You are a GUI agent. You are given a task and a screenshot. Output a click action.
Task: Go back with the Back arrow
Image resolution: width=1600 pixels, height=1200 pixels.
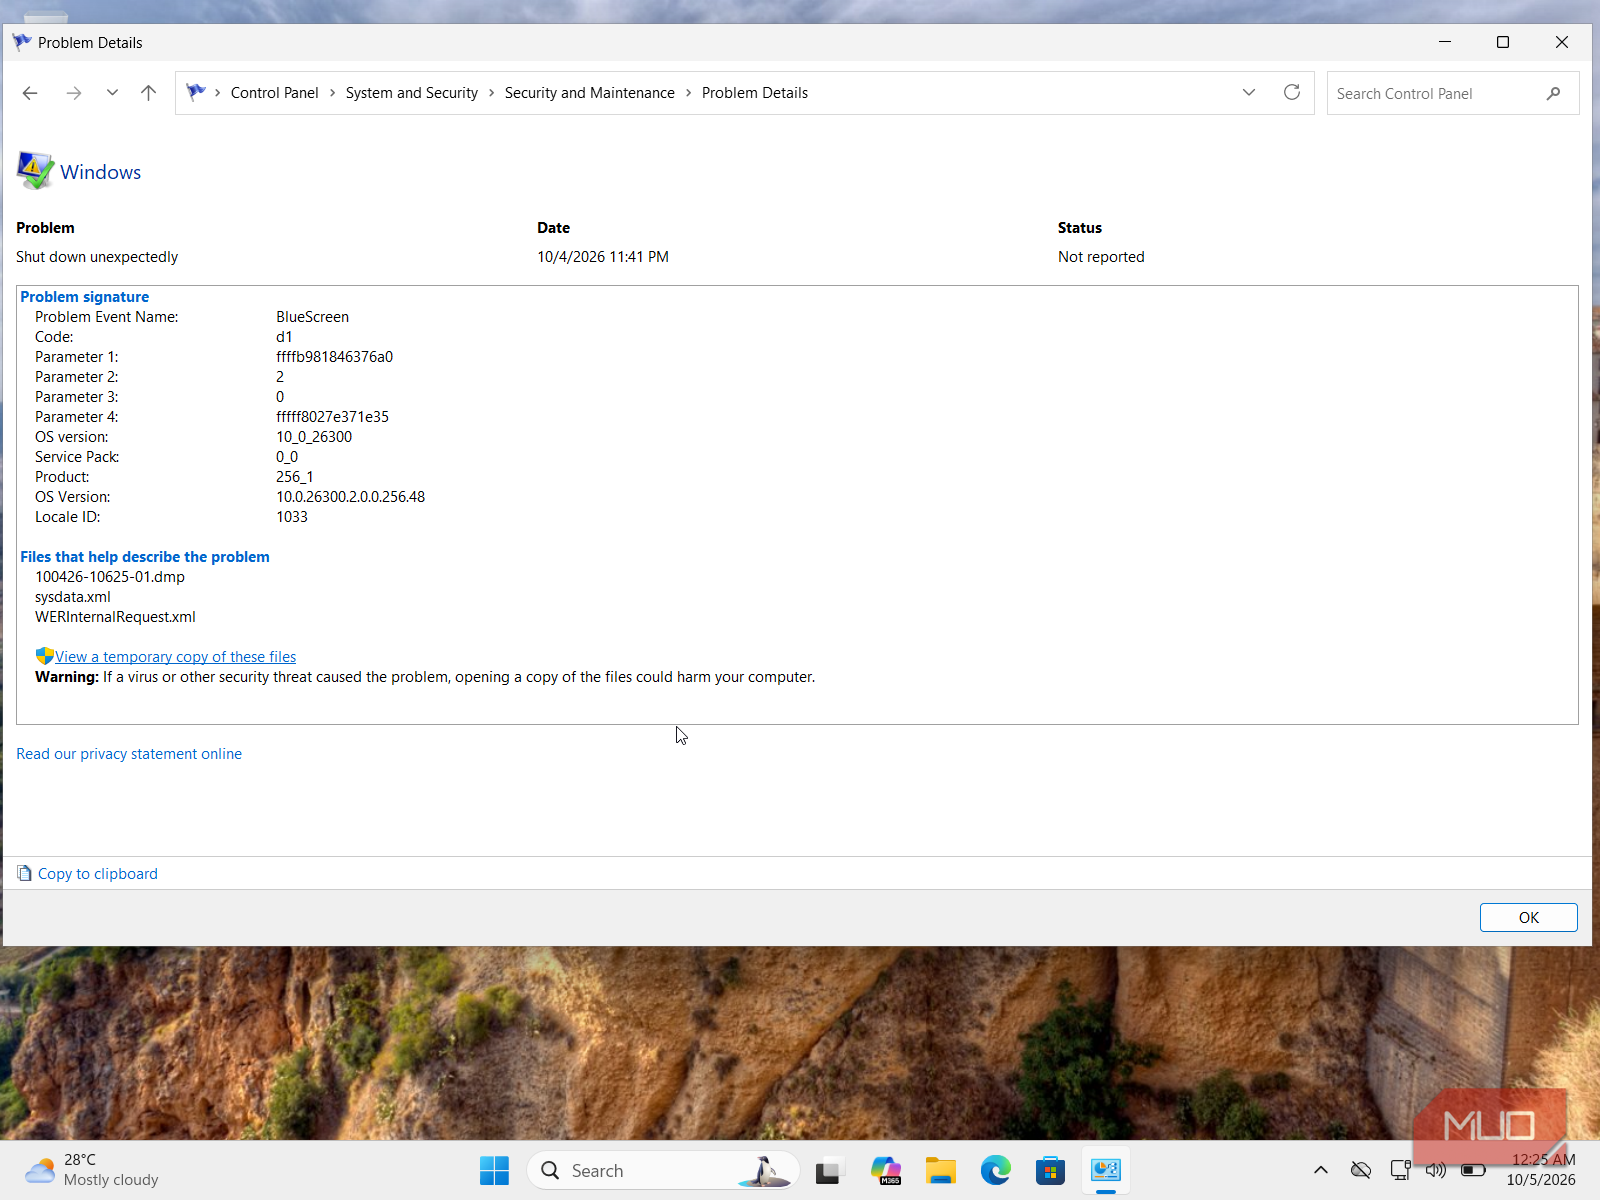[x=30, y=93]
